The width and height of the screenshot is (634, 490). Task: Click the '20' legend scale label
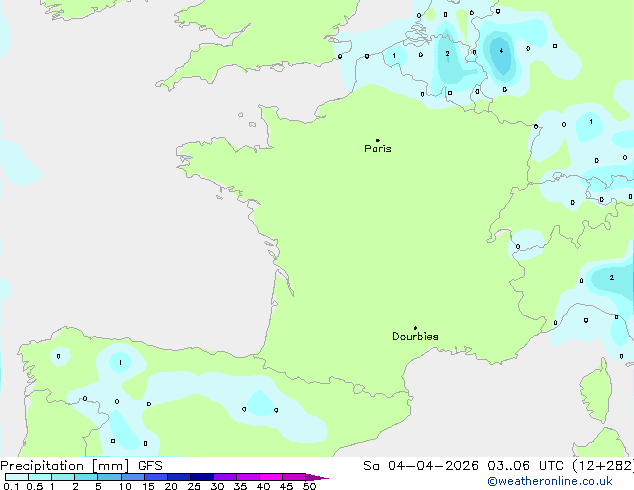click(x=171, y=486)
